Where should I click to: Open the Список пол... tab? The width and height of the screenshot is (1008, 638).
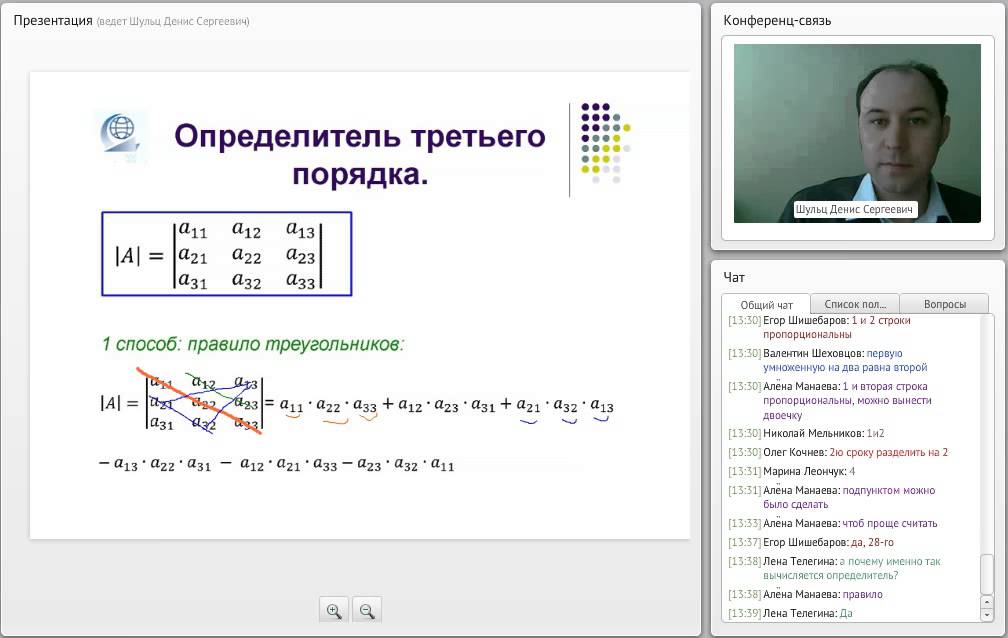(x=854, y=304)
